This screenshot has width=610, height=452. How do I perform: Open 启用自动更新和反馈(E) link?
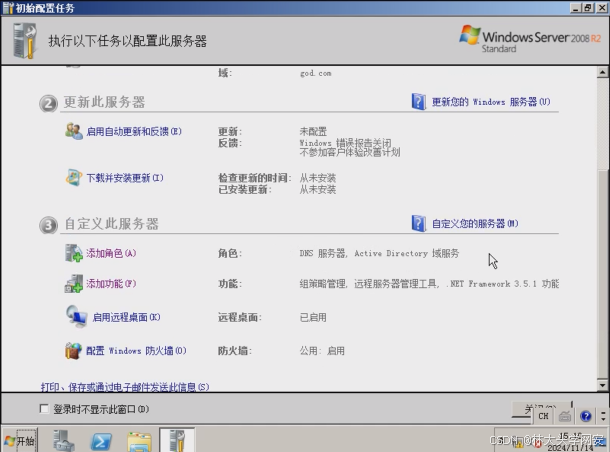point(134,131)
